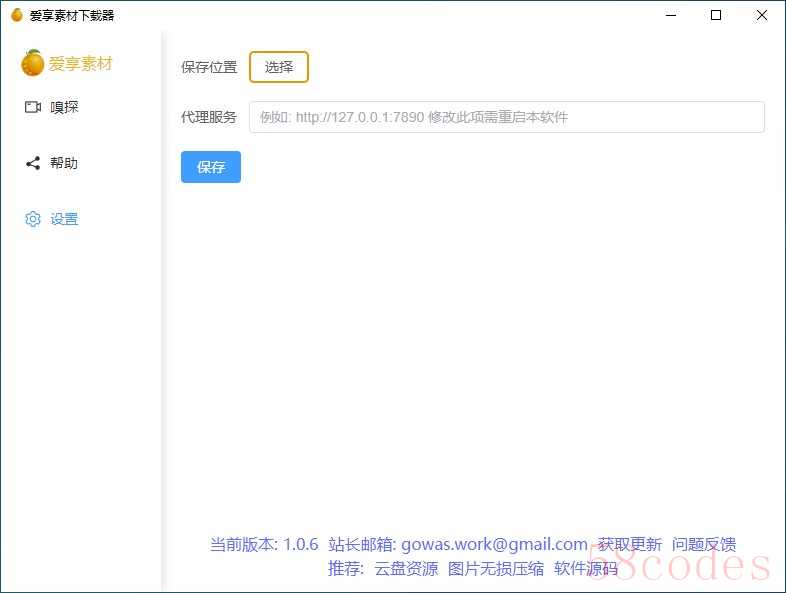The image size is (786, 593).
Task: Click the 推荐: label in footer
Action: (x=346, y=568)
